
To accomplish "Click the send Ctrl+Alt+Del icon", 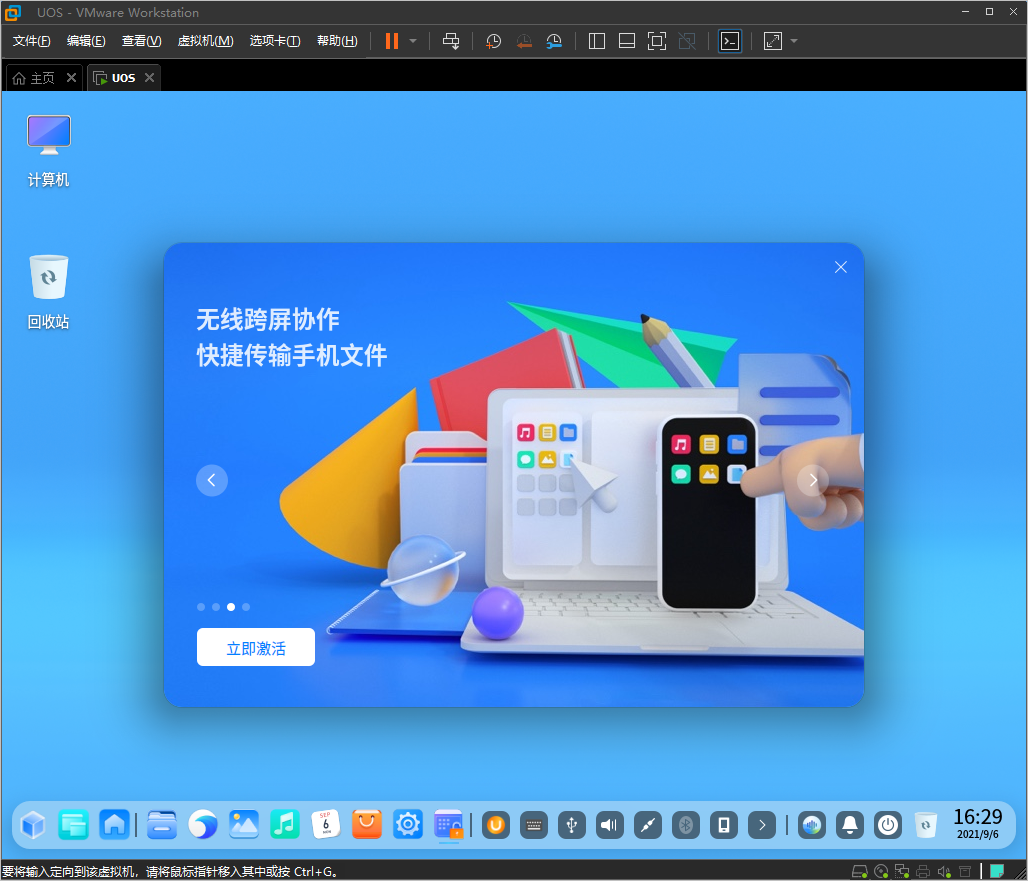I will (451, 41).
